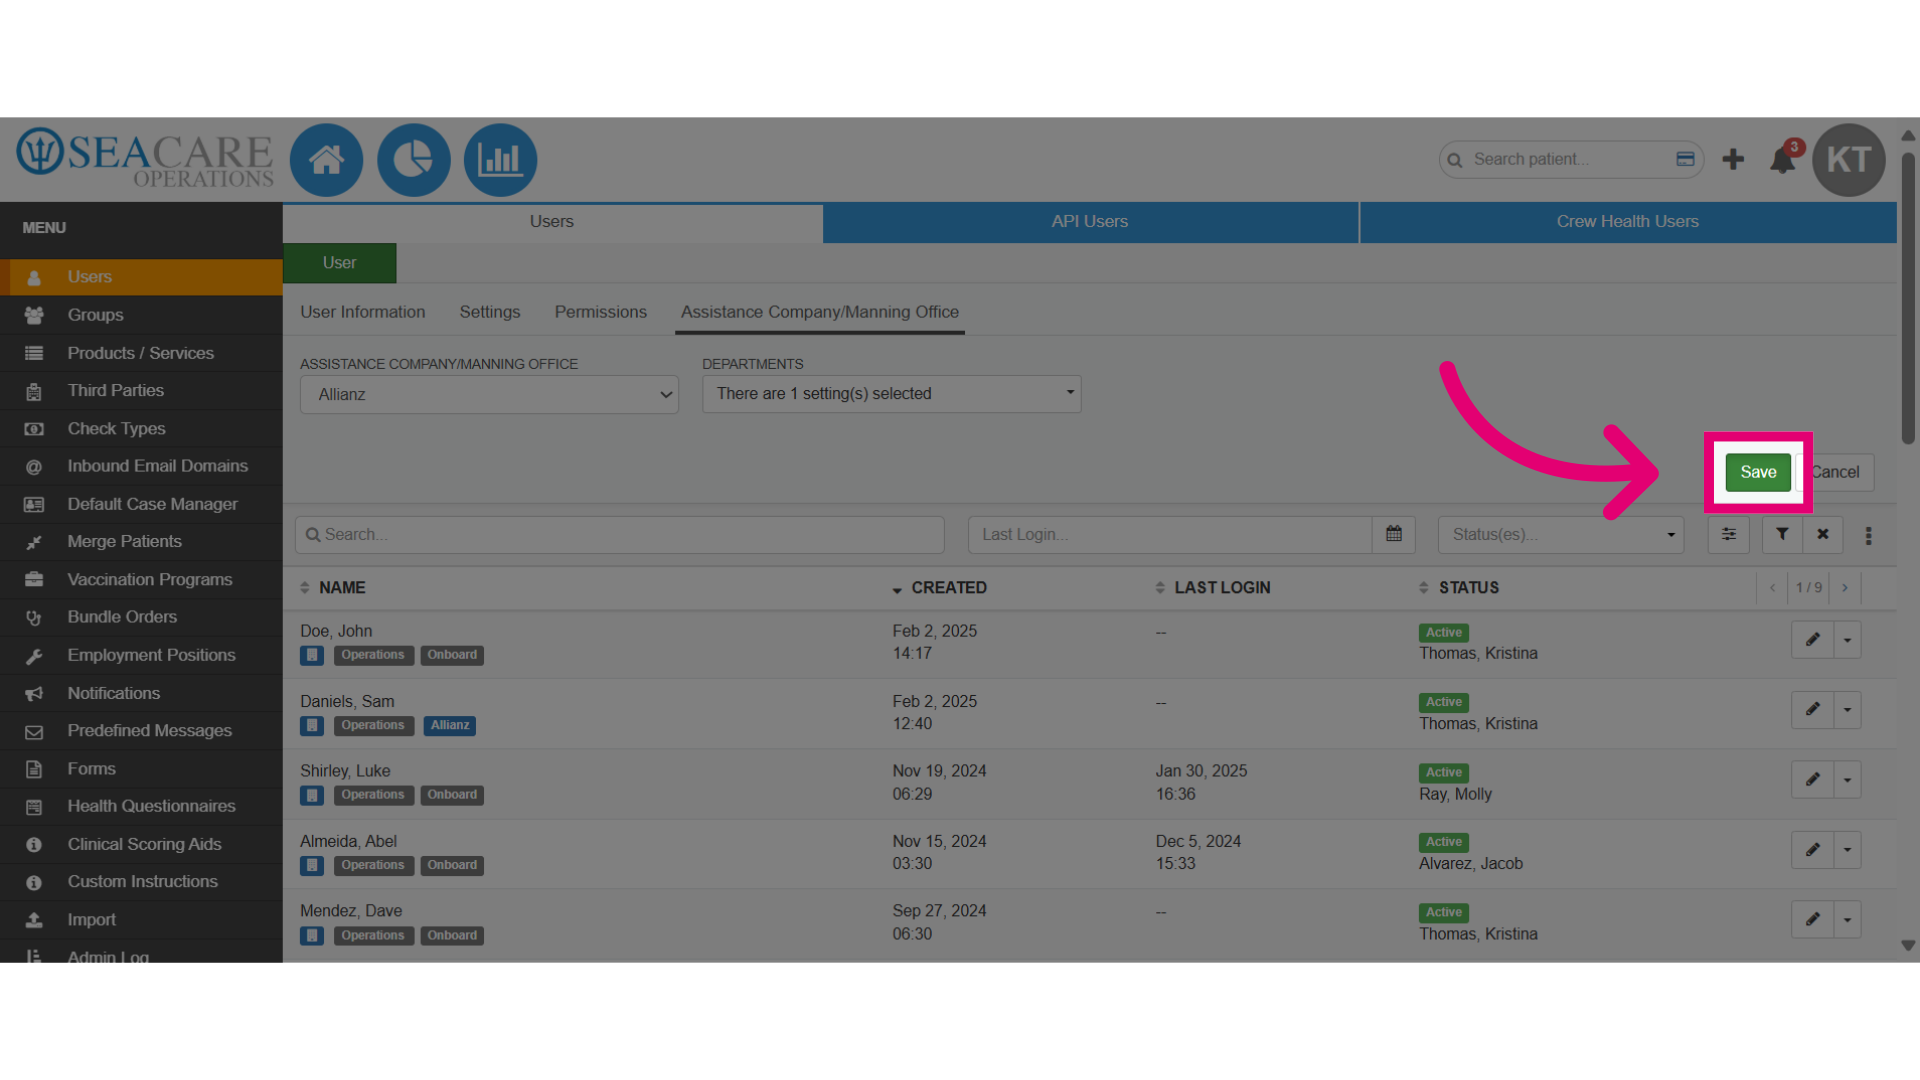Sort by the Last Login column header
This screenshot has width=1920, height=1080.
point(1213,588)
